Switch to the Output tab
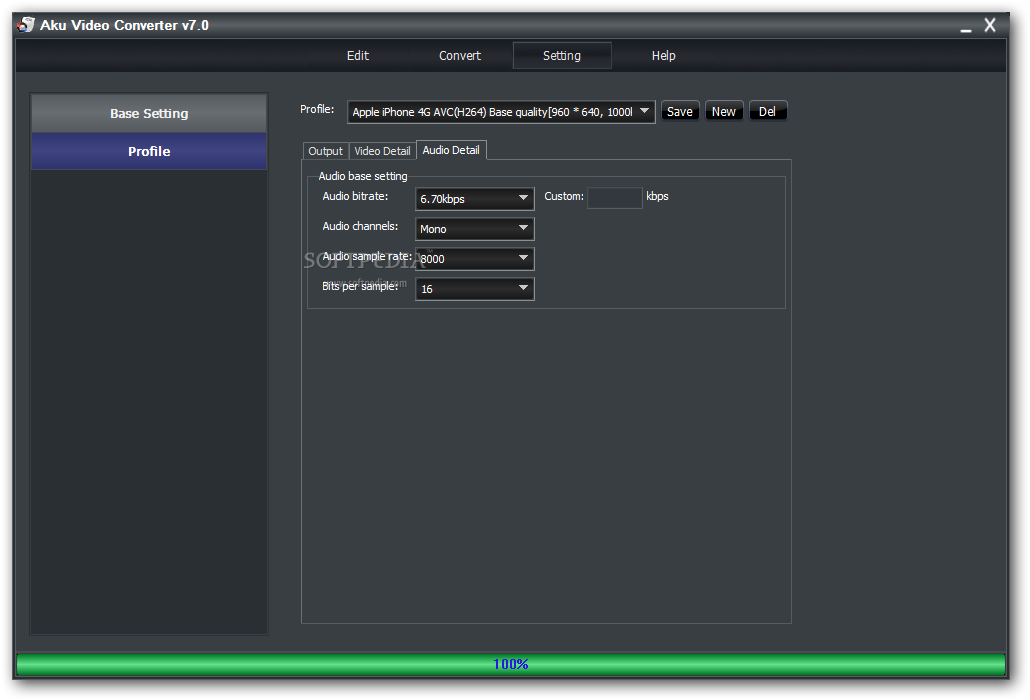This screenshot has height=700, width=1030. pos(326,151)
